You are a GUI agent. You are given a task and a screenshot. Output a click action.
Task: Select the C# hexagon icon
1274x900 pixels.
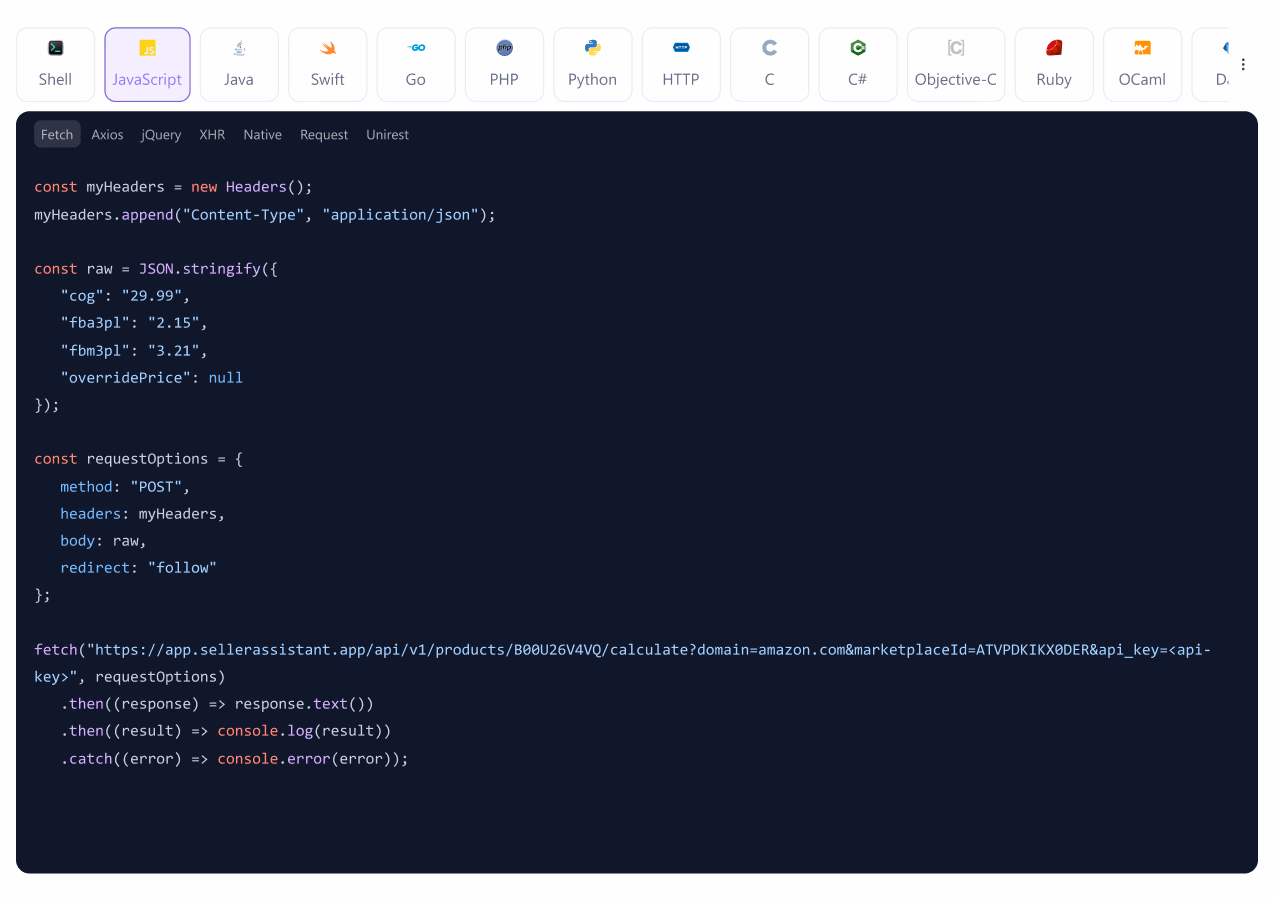coord(857,48)
